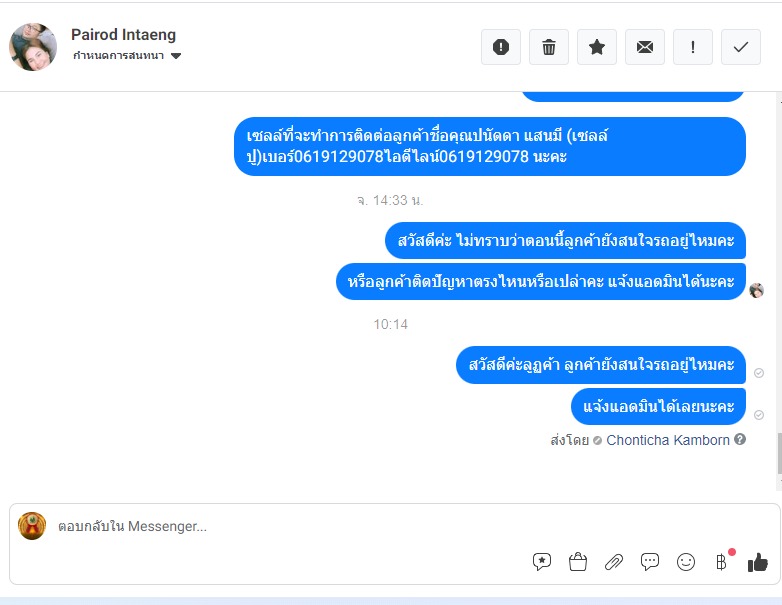The width and height of the screenshot is (782, 605).
Task: Star this conversation as follow-up
Action: point(596,47)
